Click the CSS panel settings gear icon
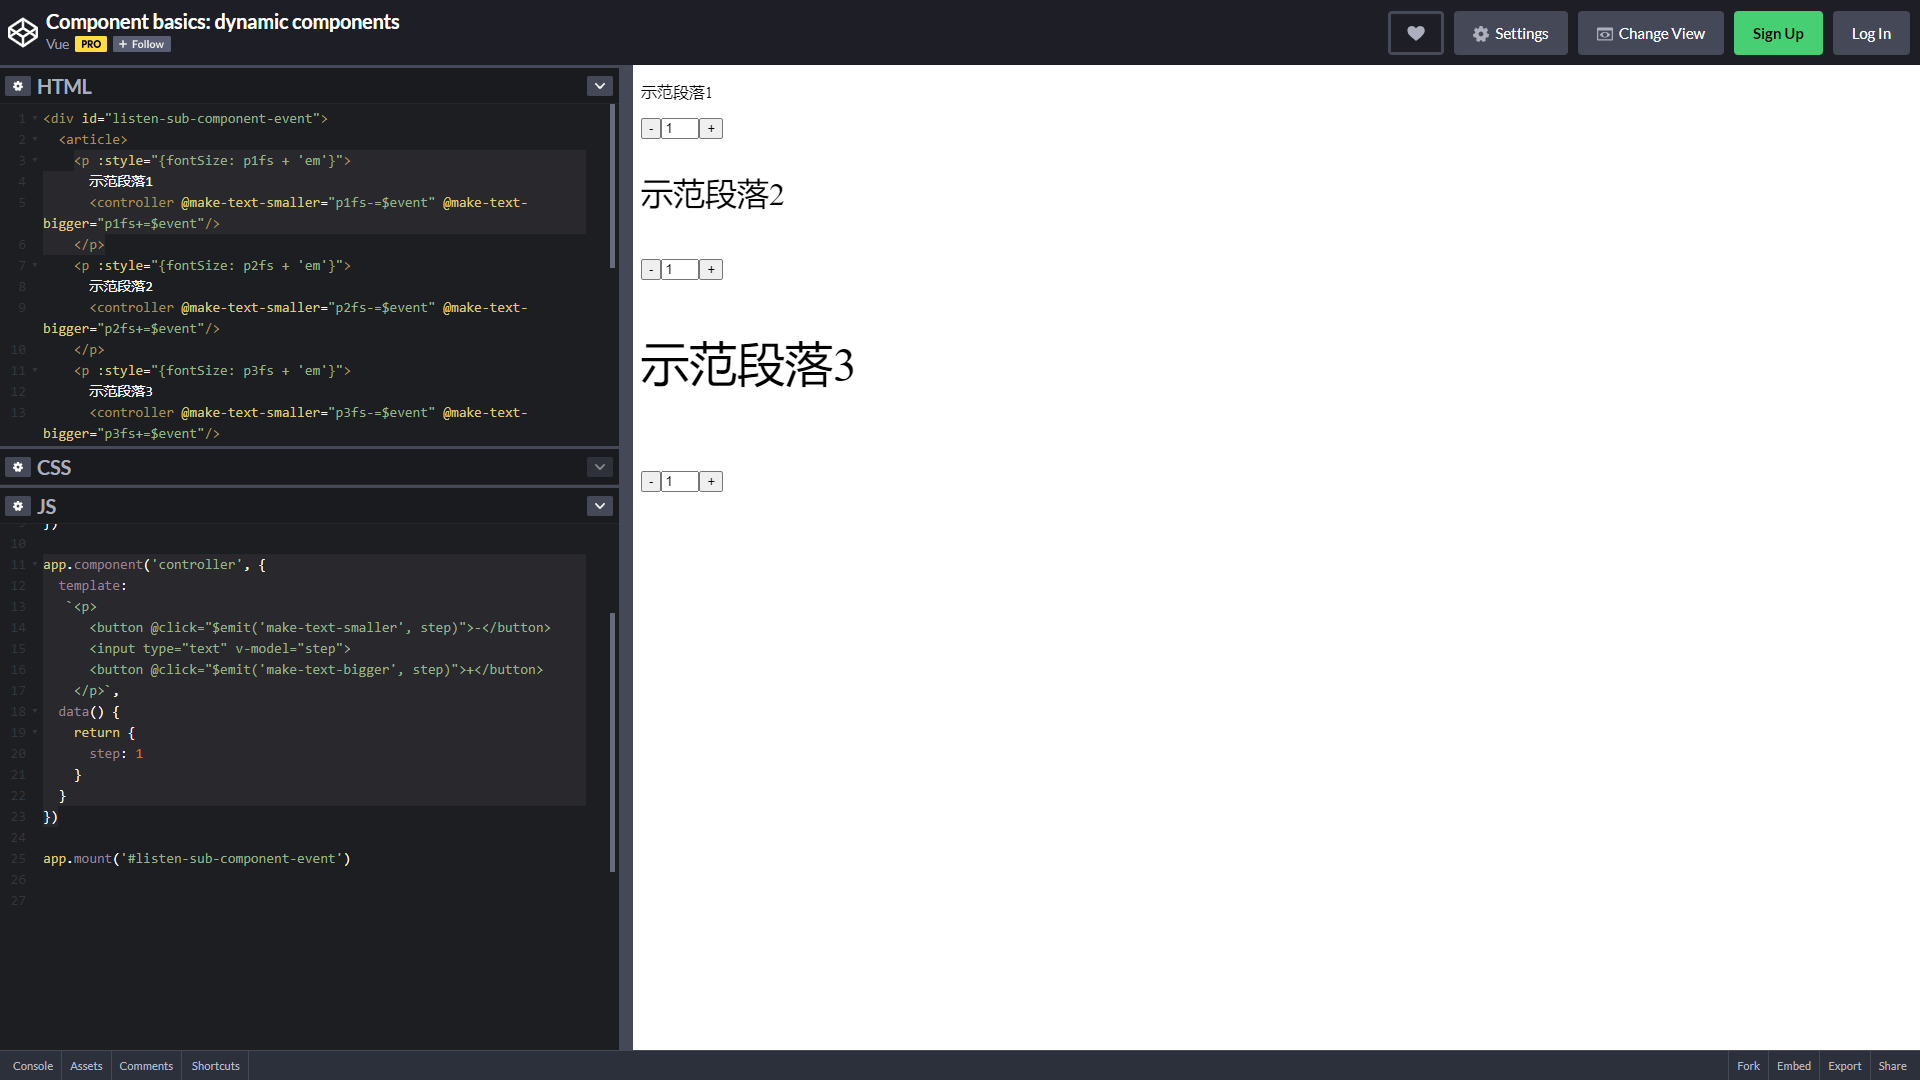 [18, 467]
